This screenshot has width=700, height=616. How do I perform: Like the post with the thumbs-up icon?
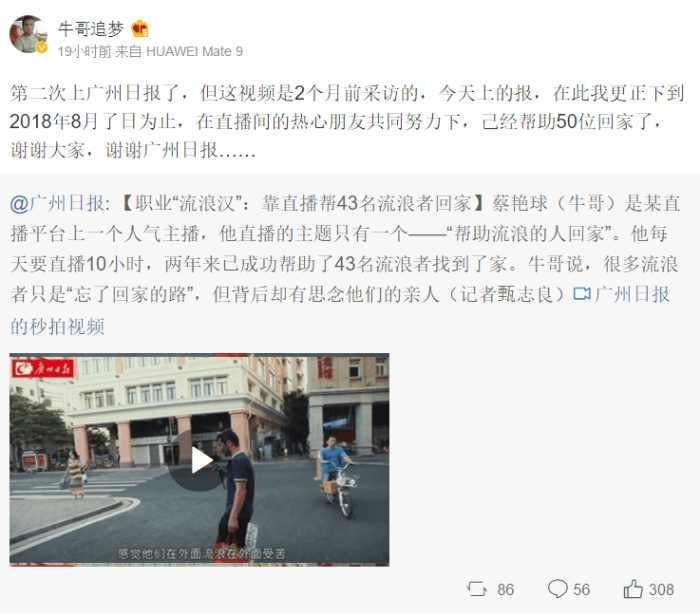pyautogui.click(x=633, y=589)
